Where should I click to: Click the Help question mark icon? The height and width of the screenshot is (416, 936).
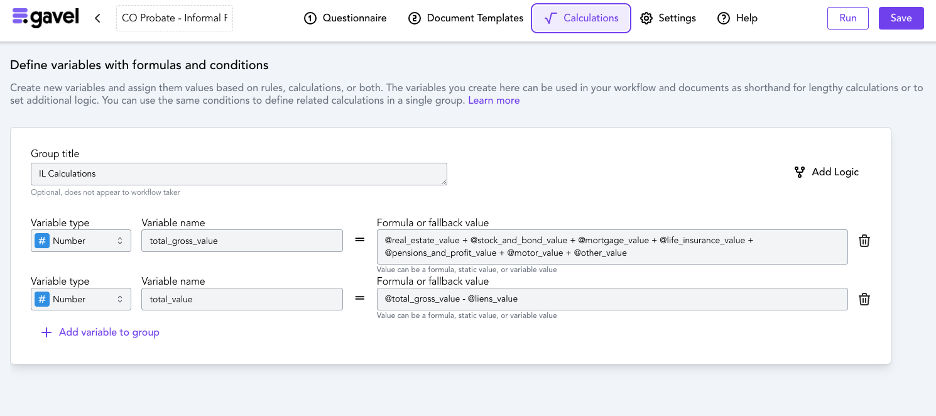point(723,18)
